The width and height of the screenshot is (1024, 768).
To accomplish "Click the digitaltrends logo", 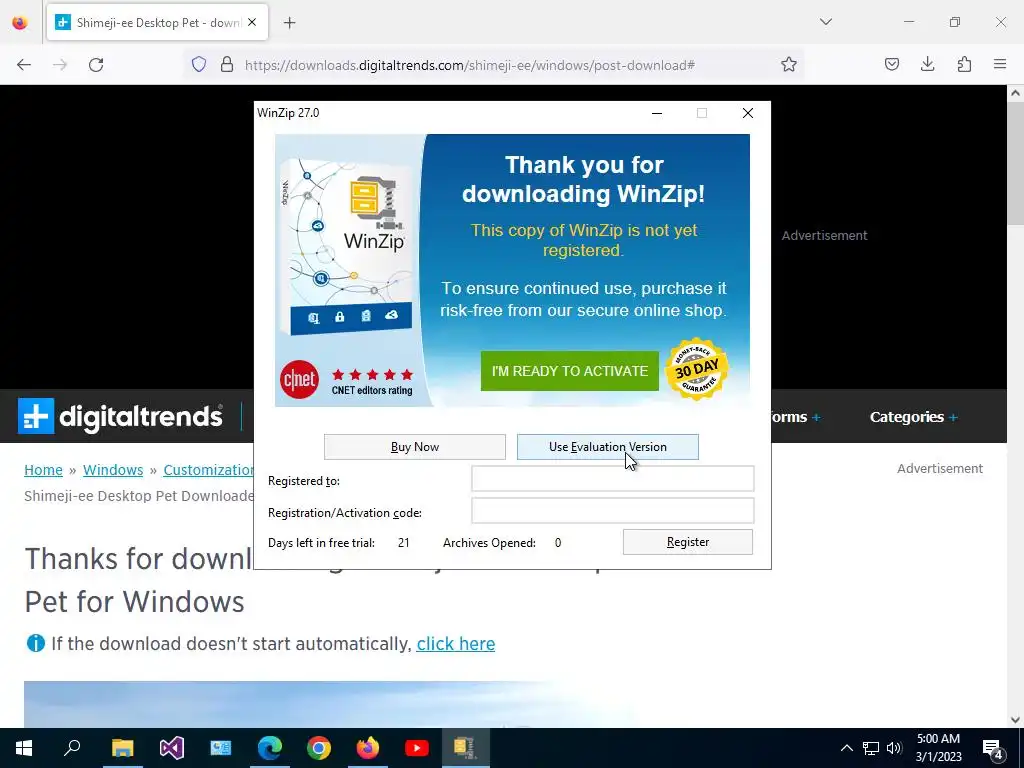I will point(120,417).
